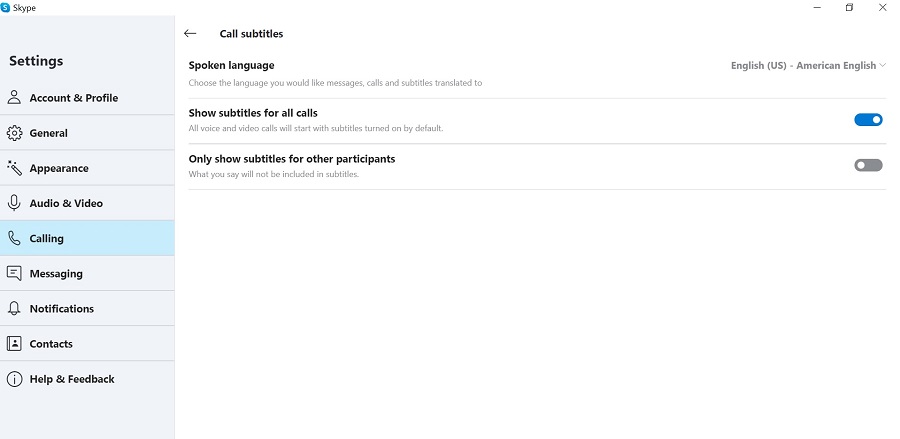Image resolution: width=900 pixels, height=439 pixels.
Task: Enable Only show subtitles for other participants
Action: click(x=868, y=165)
